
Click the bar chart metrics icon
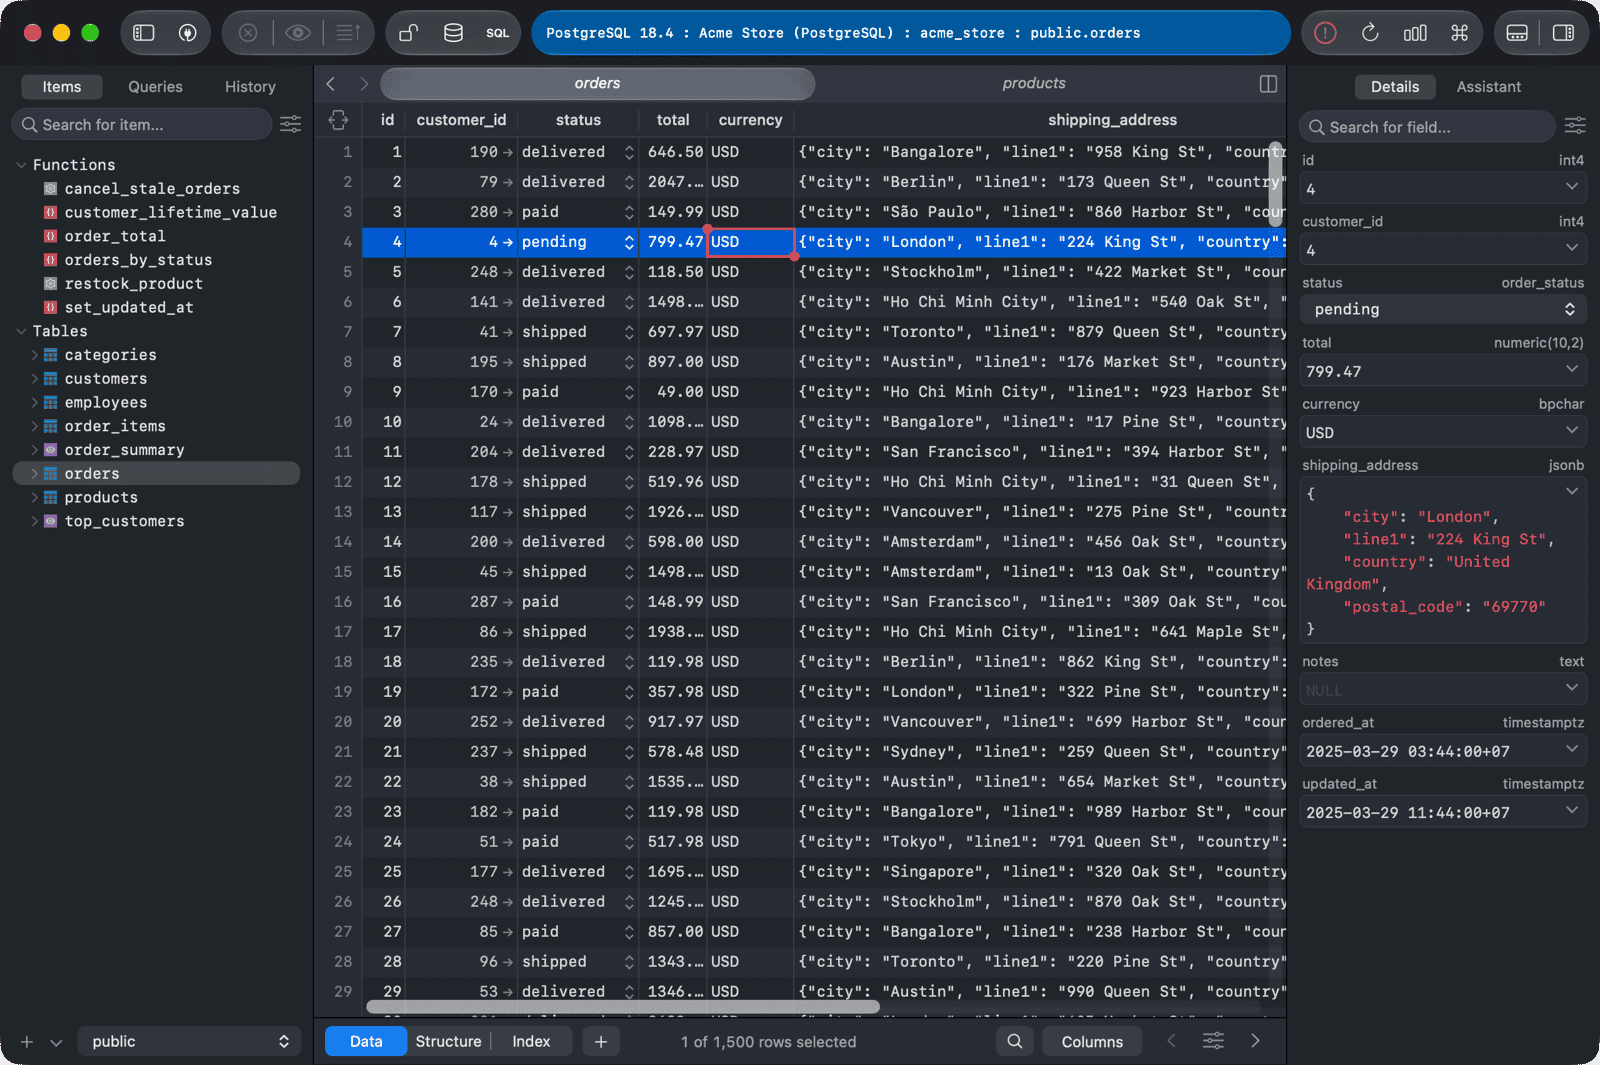coord(1415,33)
